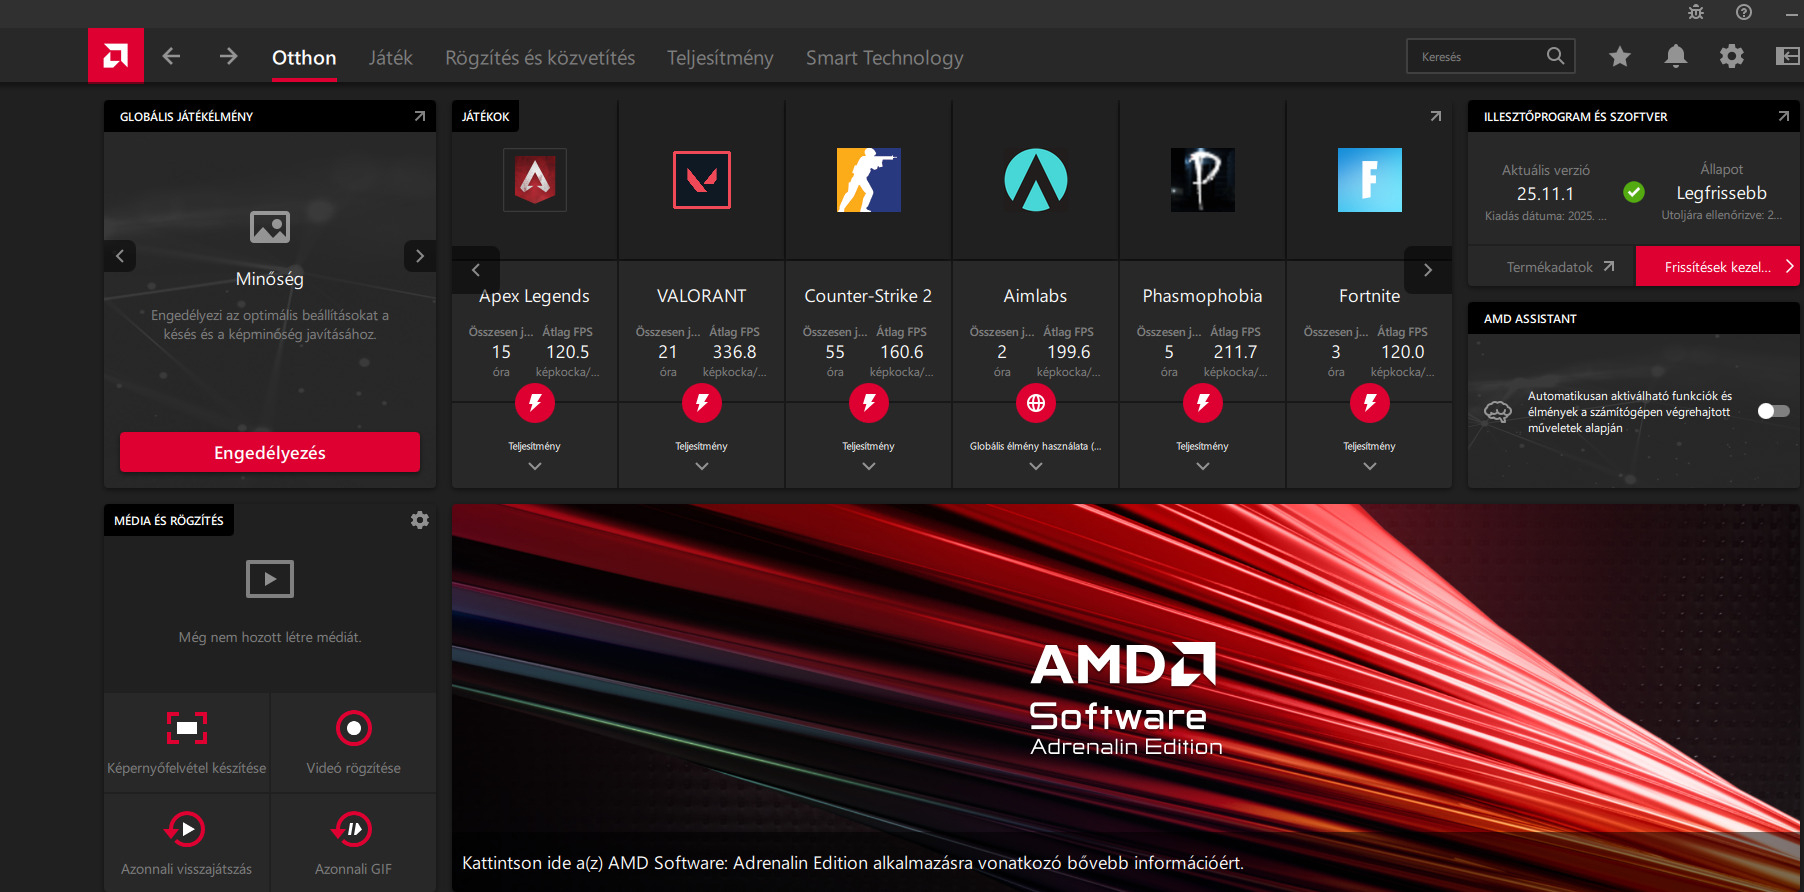Click the magnifier search icon
Image resolution: width=1804 pixels, height=892 pixels.
(x=1555, y=56)
